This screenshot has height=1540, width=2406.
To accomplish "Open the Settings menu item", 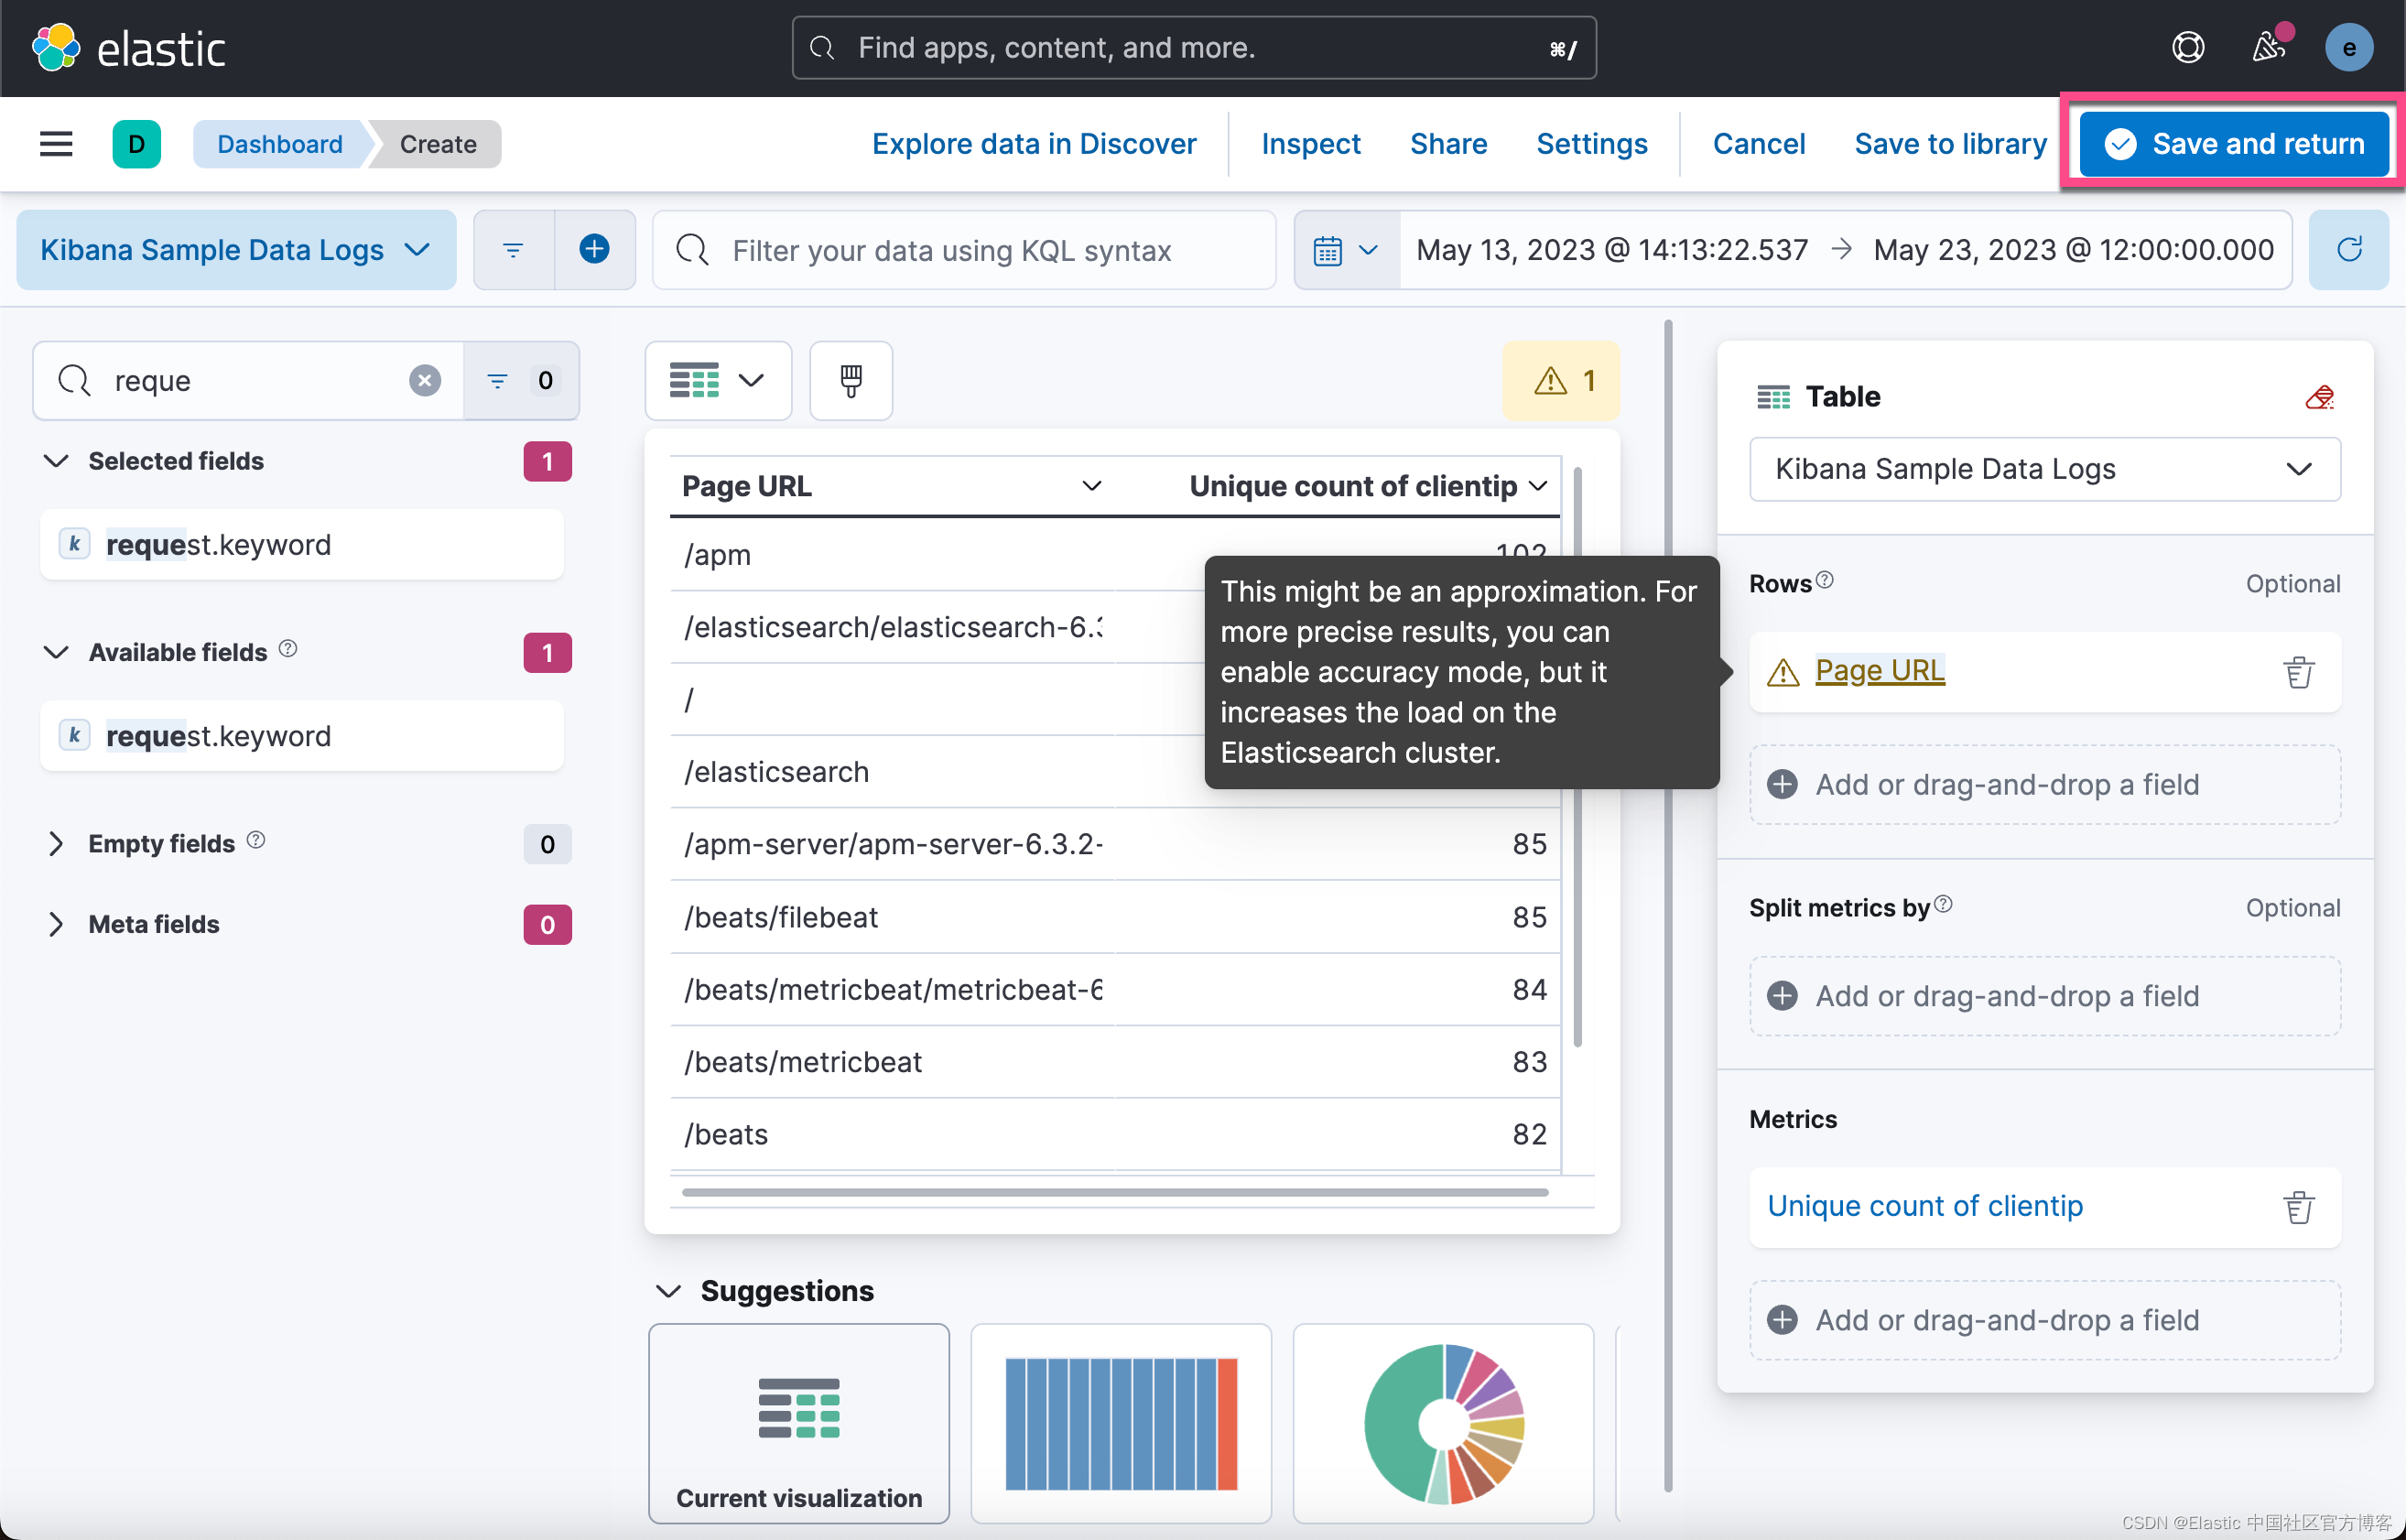I will pos(1592,144).
